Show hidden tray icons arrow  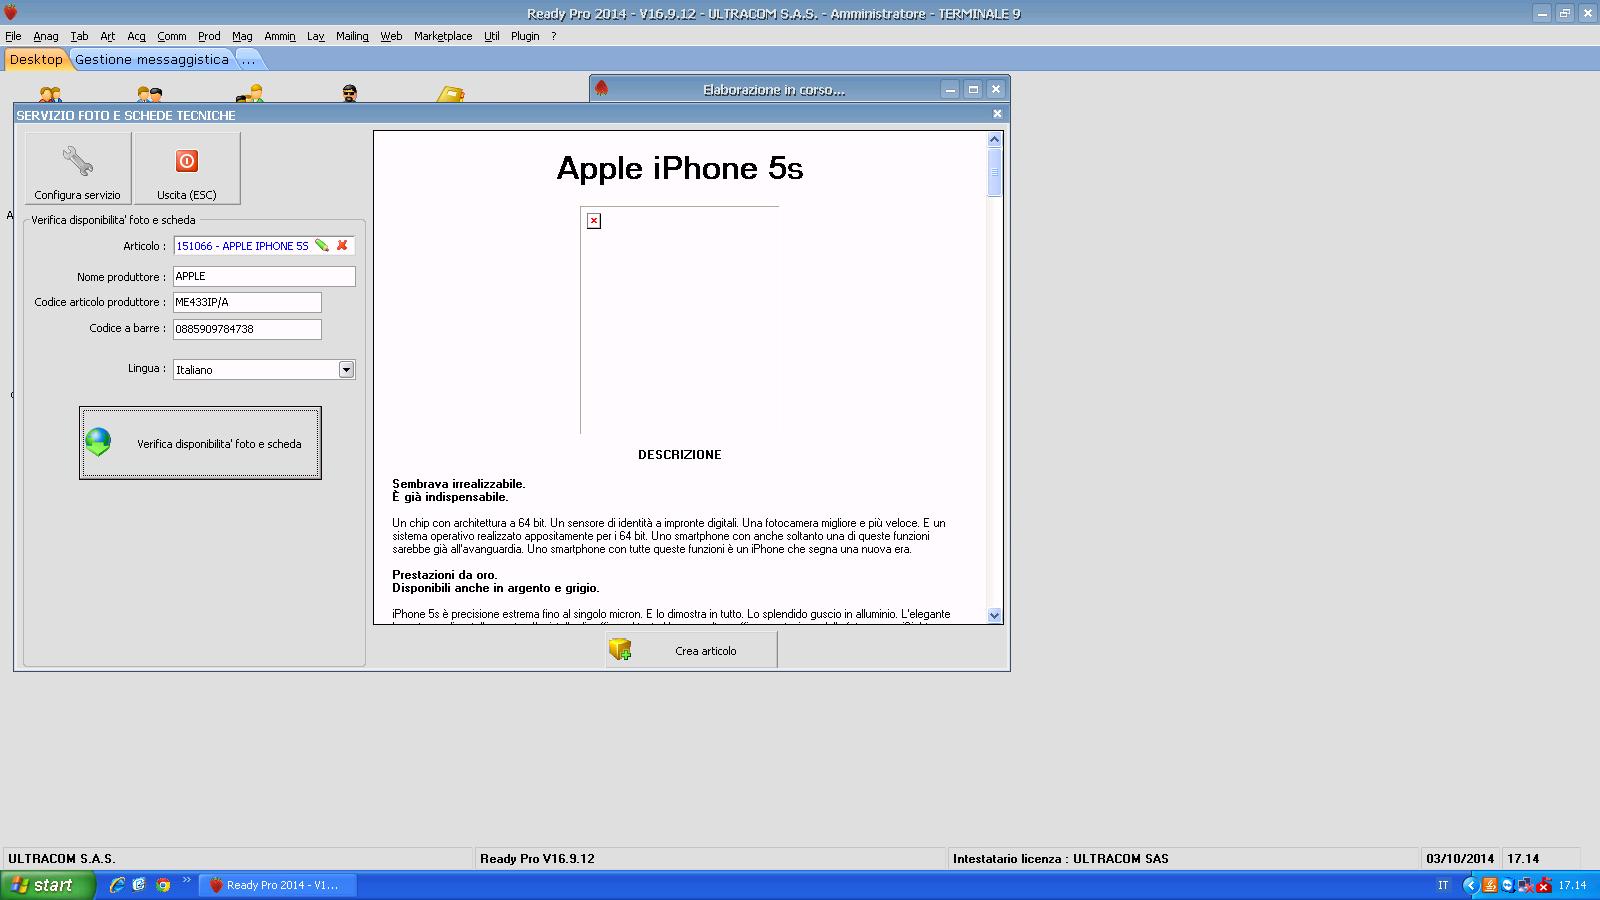[1470, 885]
